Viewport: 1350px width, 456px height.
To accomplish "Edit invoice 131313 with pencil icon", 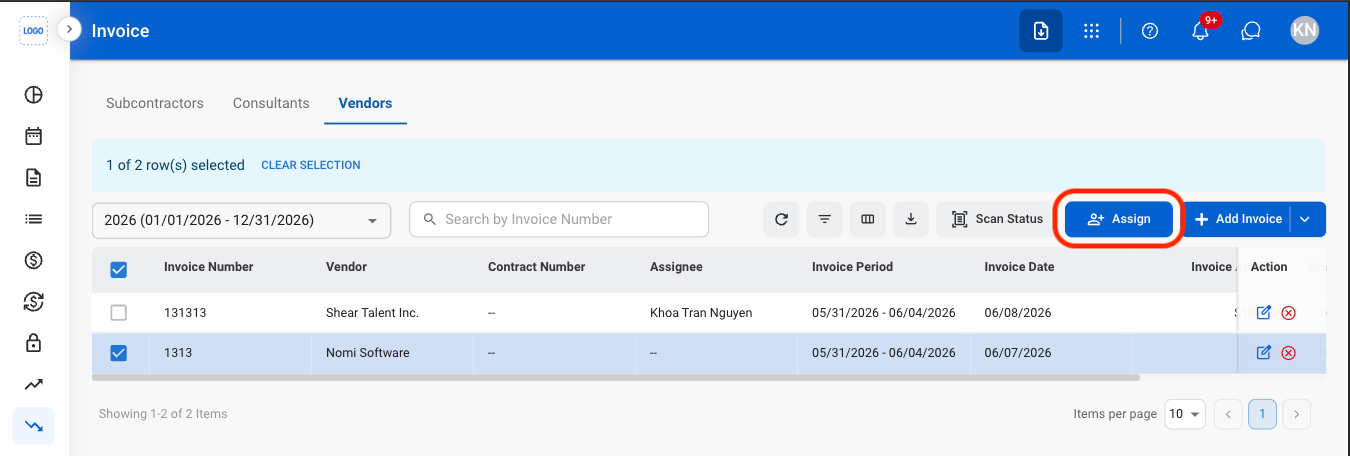I will tap(1263, 313).
